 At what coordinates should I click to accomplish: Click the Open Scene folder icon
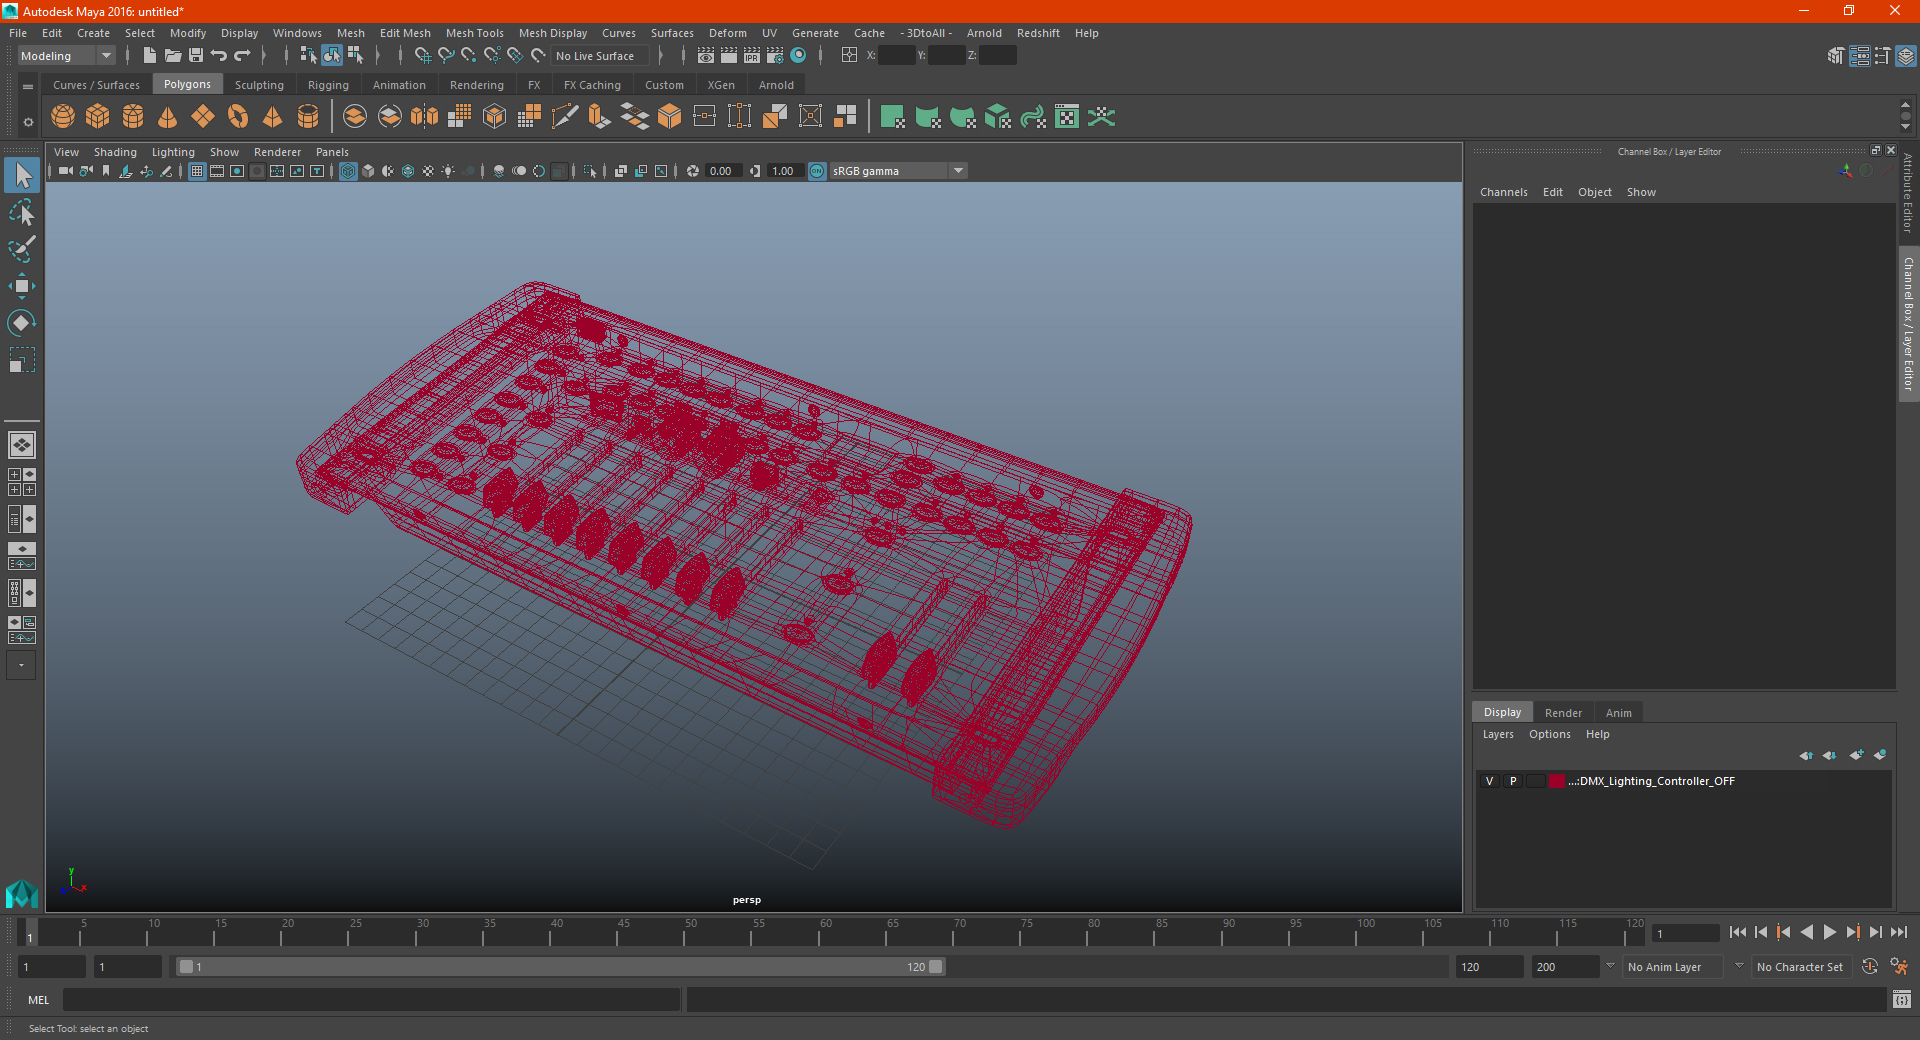coord(173,56)
